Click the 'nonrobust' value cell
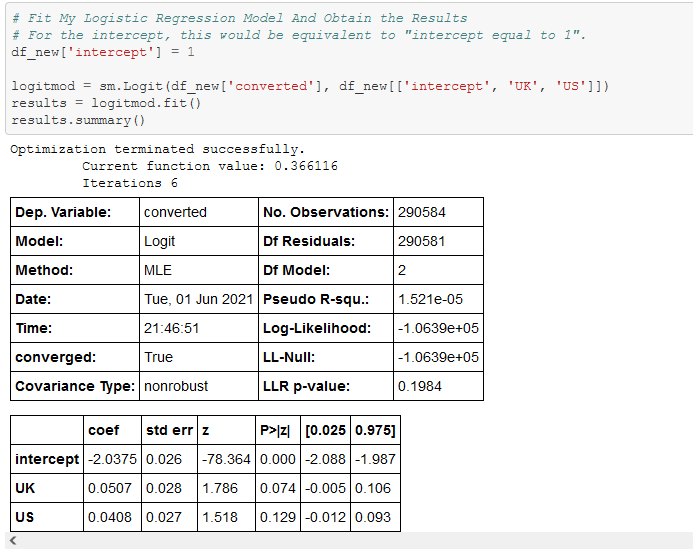This screenshot has height=552, width=693. click(x=199, y=386)
